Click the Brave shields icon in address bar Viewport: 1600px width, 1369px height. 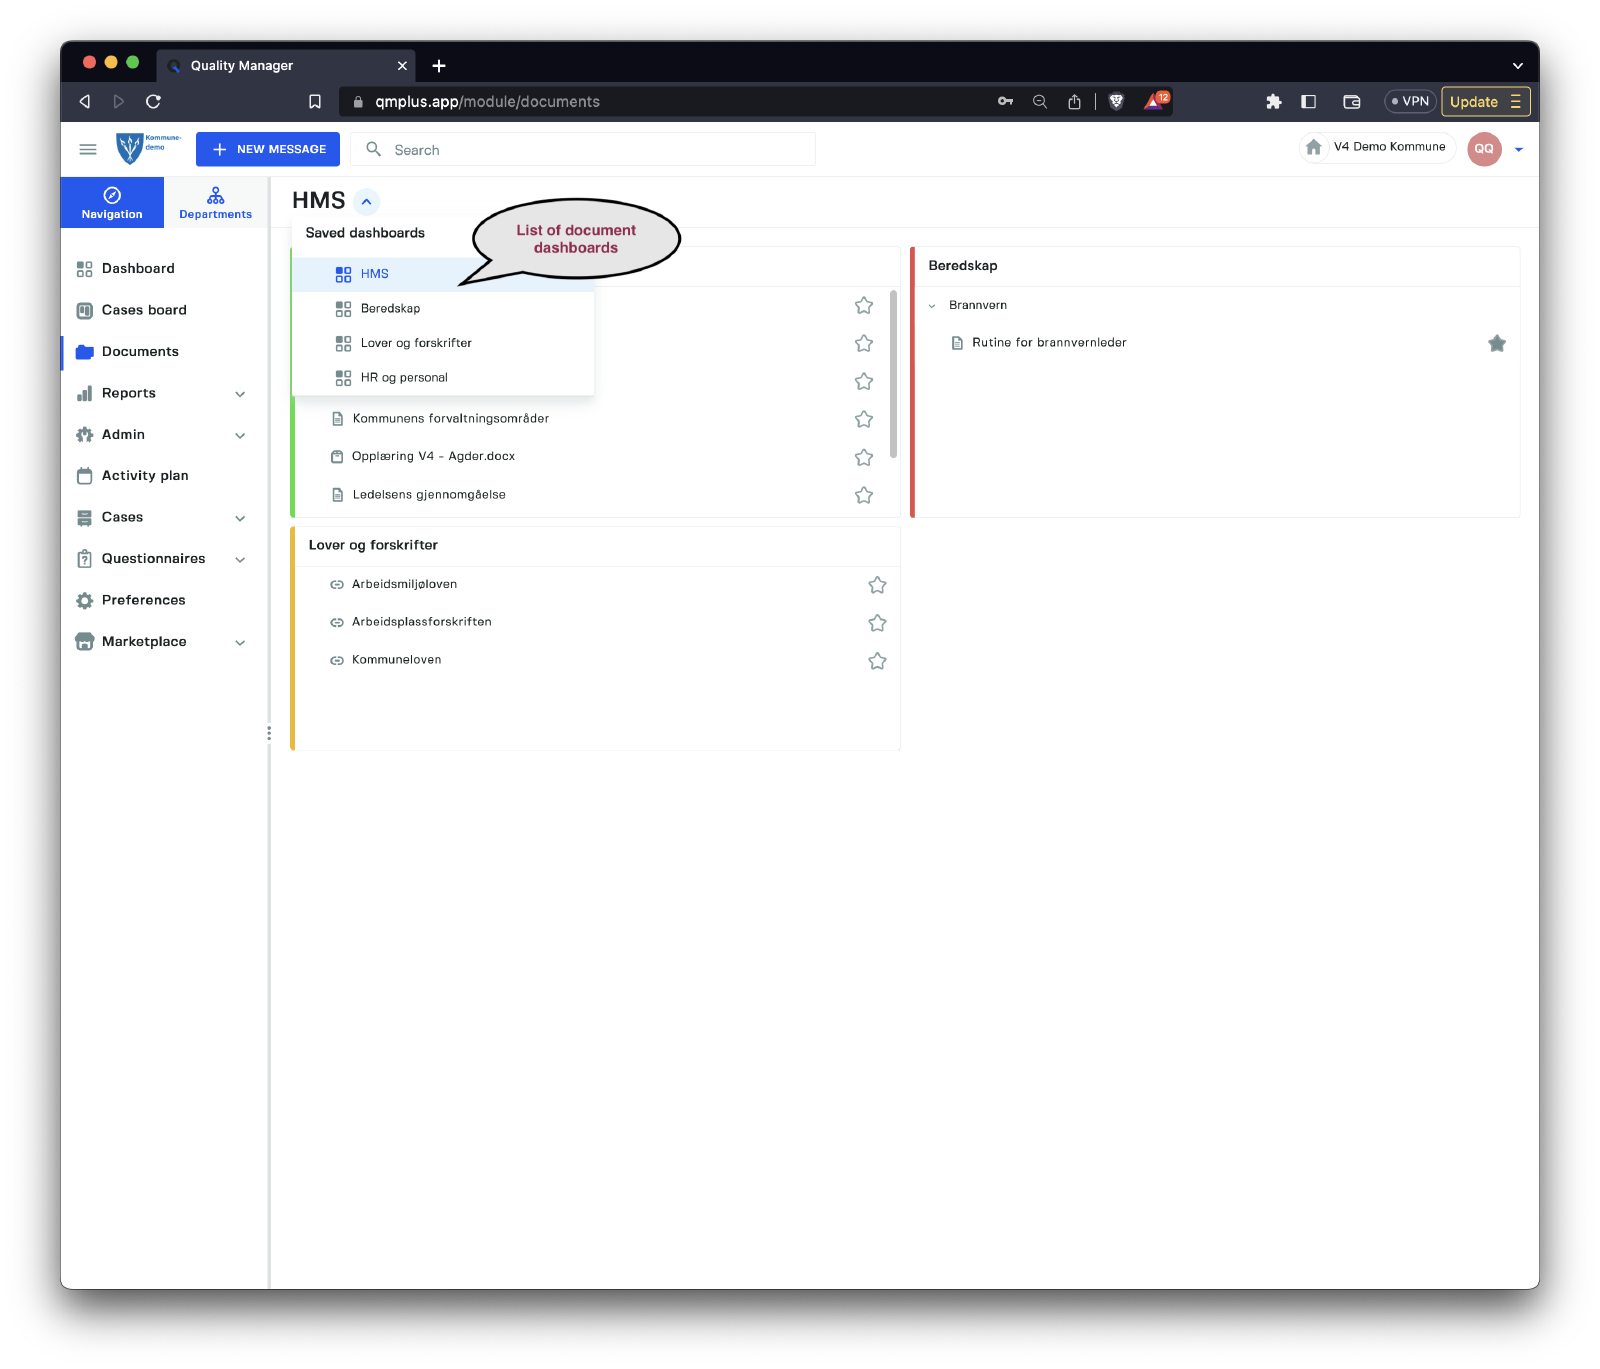tap(1117, 101)
